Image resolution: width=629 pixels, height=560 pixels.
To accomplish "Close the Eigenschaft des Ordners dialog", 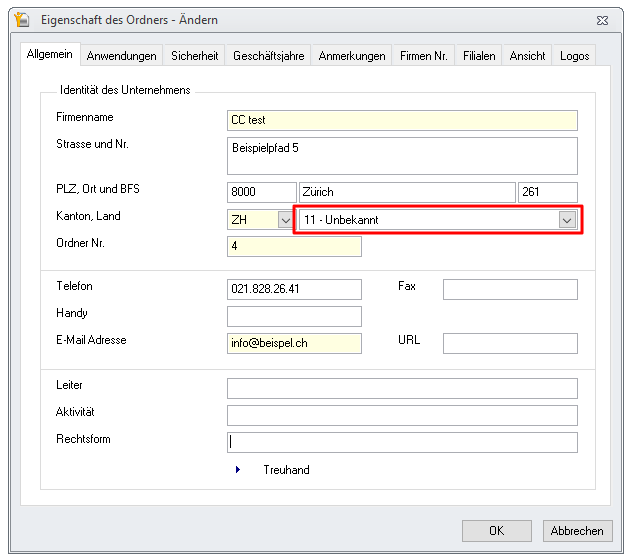I will pyautogui.click(x=601, y=20).
